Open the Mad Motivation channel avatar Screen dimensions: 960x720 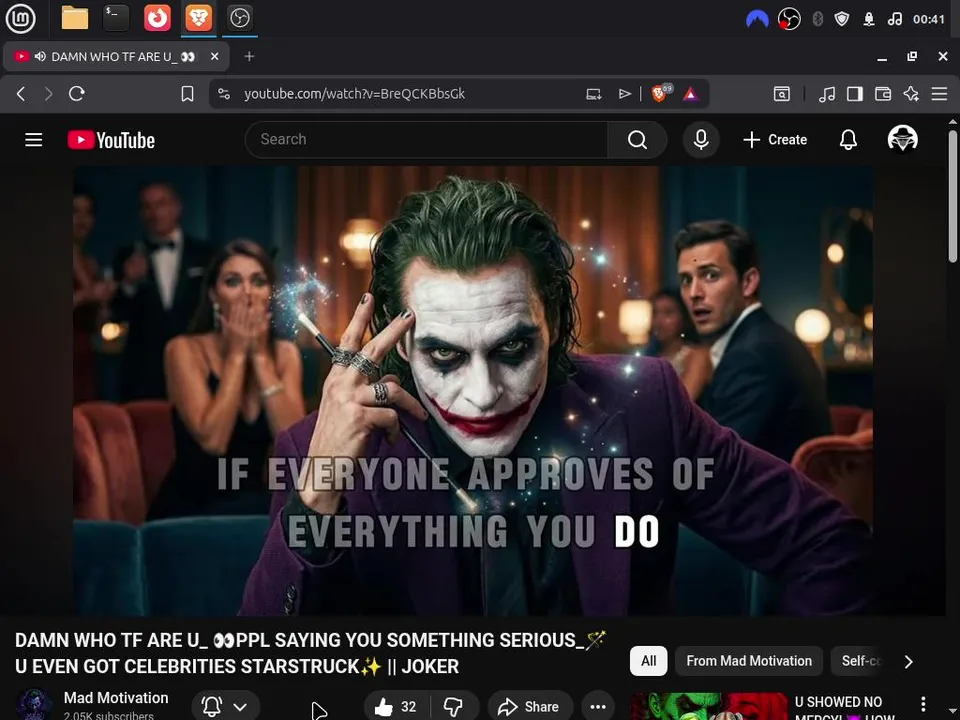[x=34, y=705]
